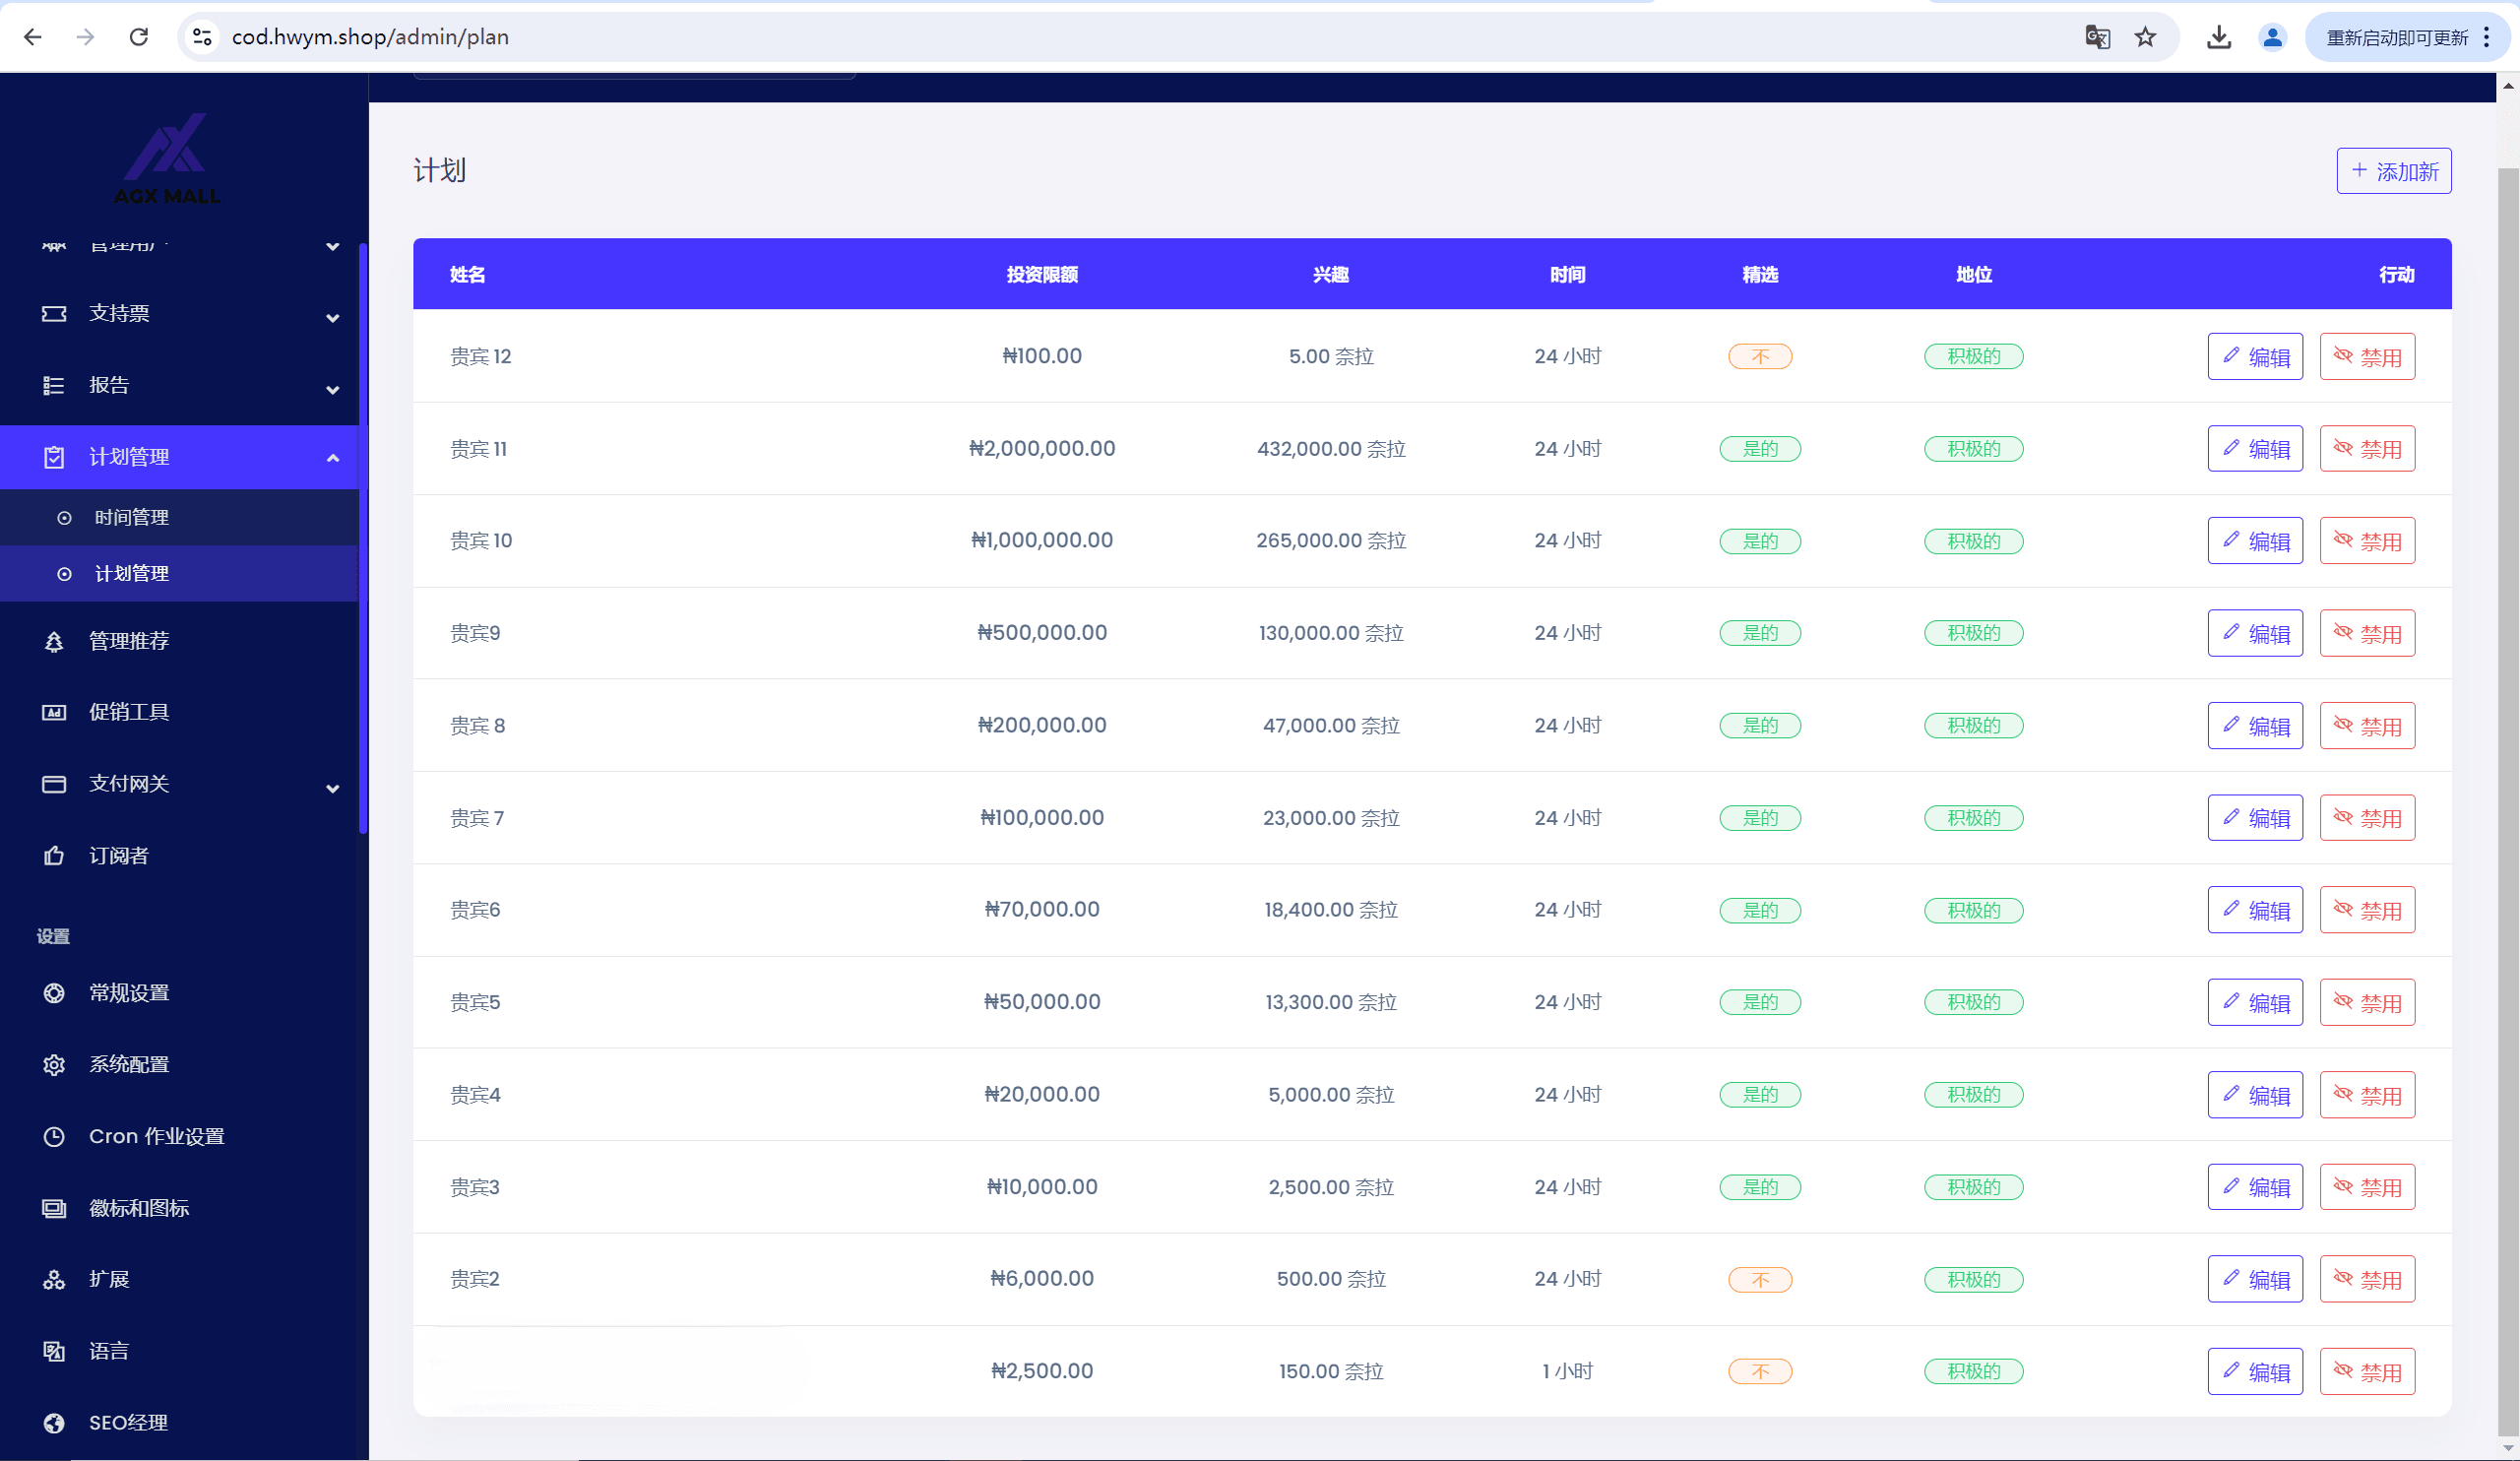Click the Google Translate icon in address bar
Image resolution: width=2520 pixels, height=1461 pixels.
tap(2097, 37)
